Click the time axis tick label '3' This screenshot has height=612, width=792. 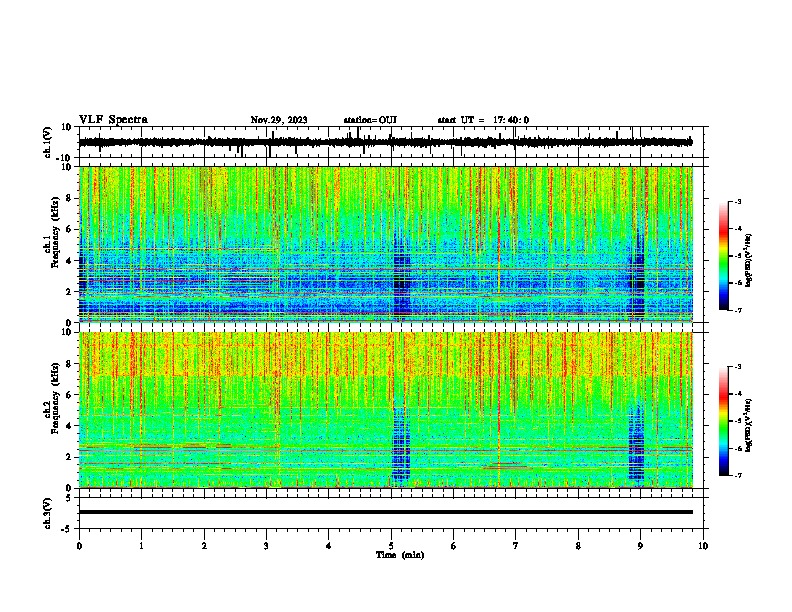266,546
